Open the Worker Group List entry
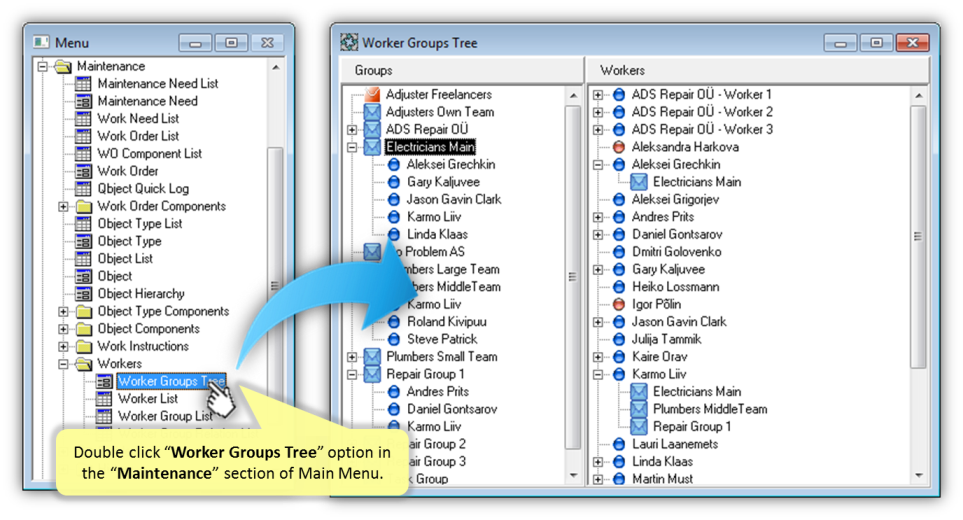The width and height of the screenshot is (963, 520). pyautogui.click(x=165, y=416)
